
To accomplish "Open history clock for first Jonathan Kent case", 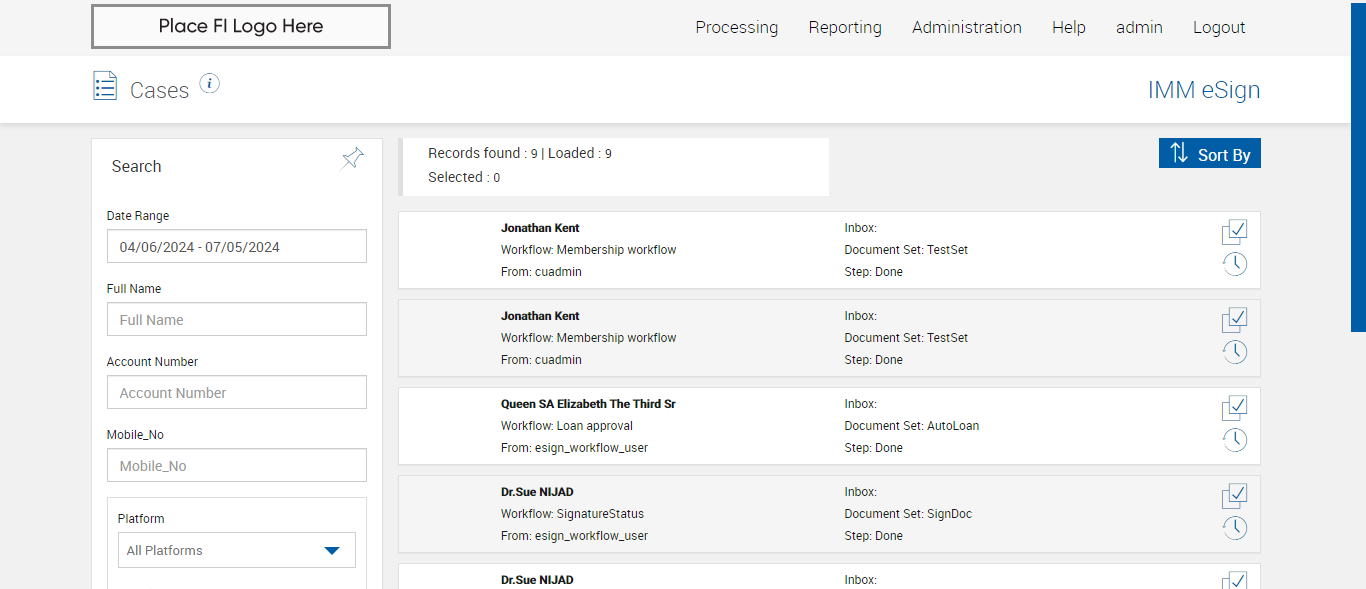I will coord(1235,264).
